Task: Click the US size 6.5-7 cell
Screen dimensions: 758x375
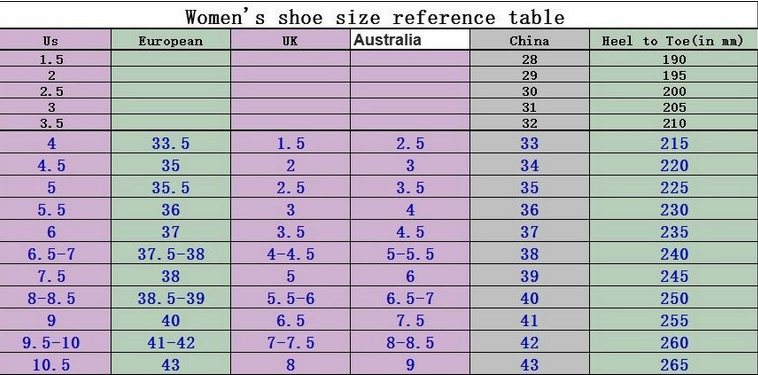Action: [51, 254]
